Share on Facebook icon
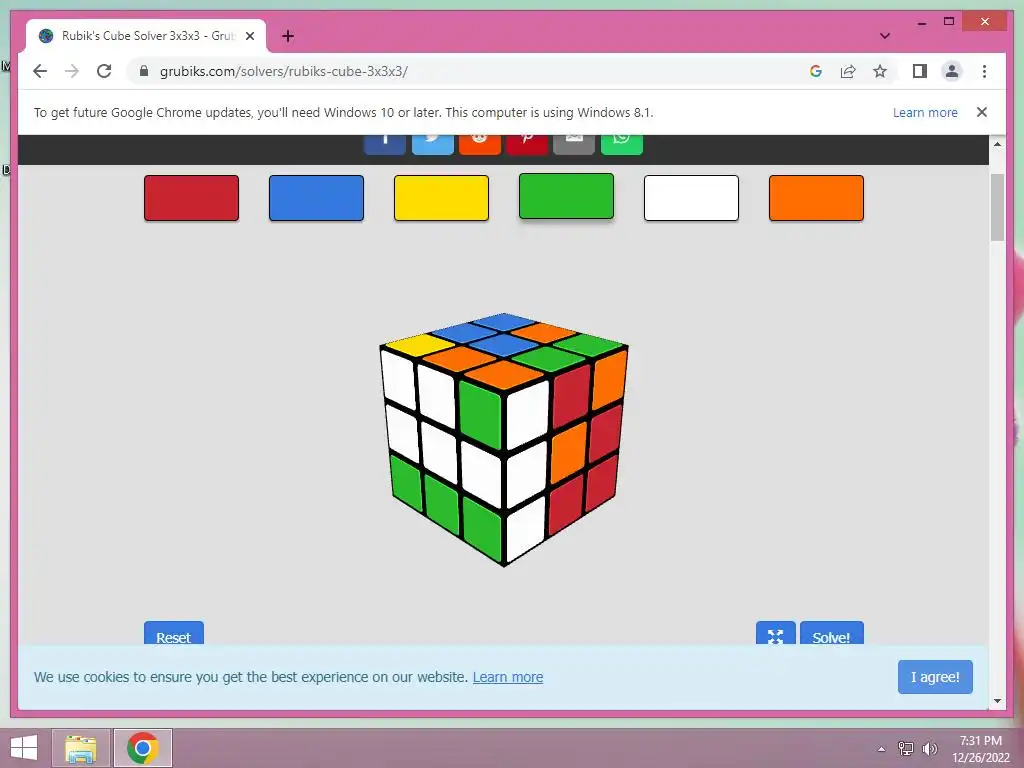This screenshot has width=1024, height=768. (x=385, y=145)
